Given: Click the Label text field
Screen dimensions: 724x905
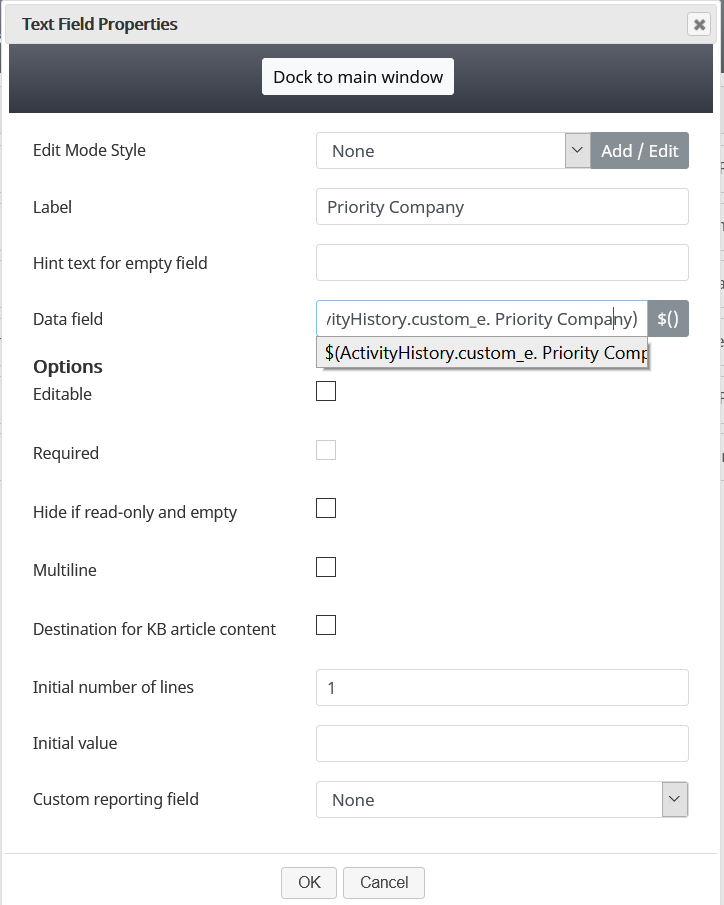Looking at the screenshot, I should [502, 207].
